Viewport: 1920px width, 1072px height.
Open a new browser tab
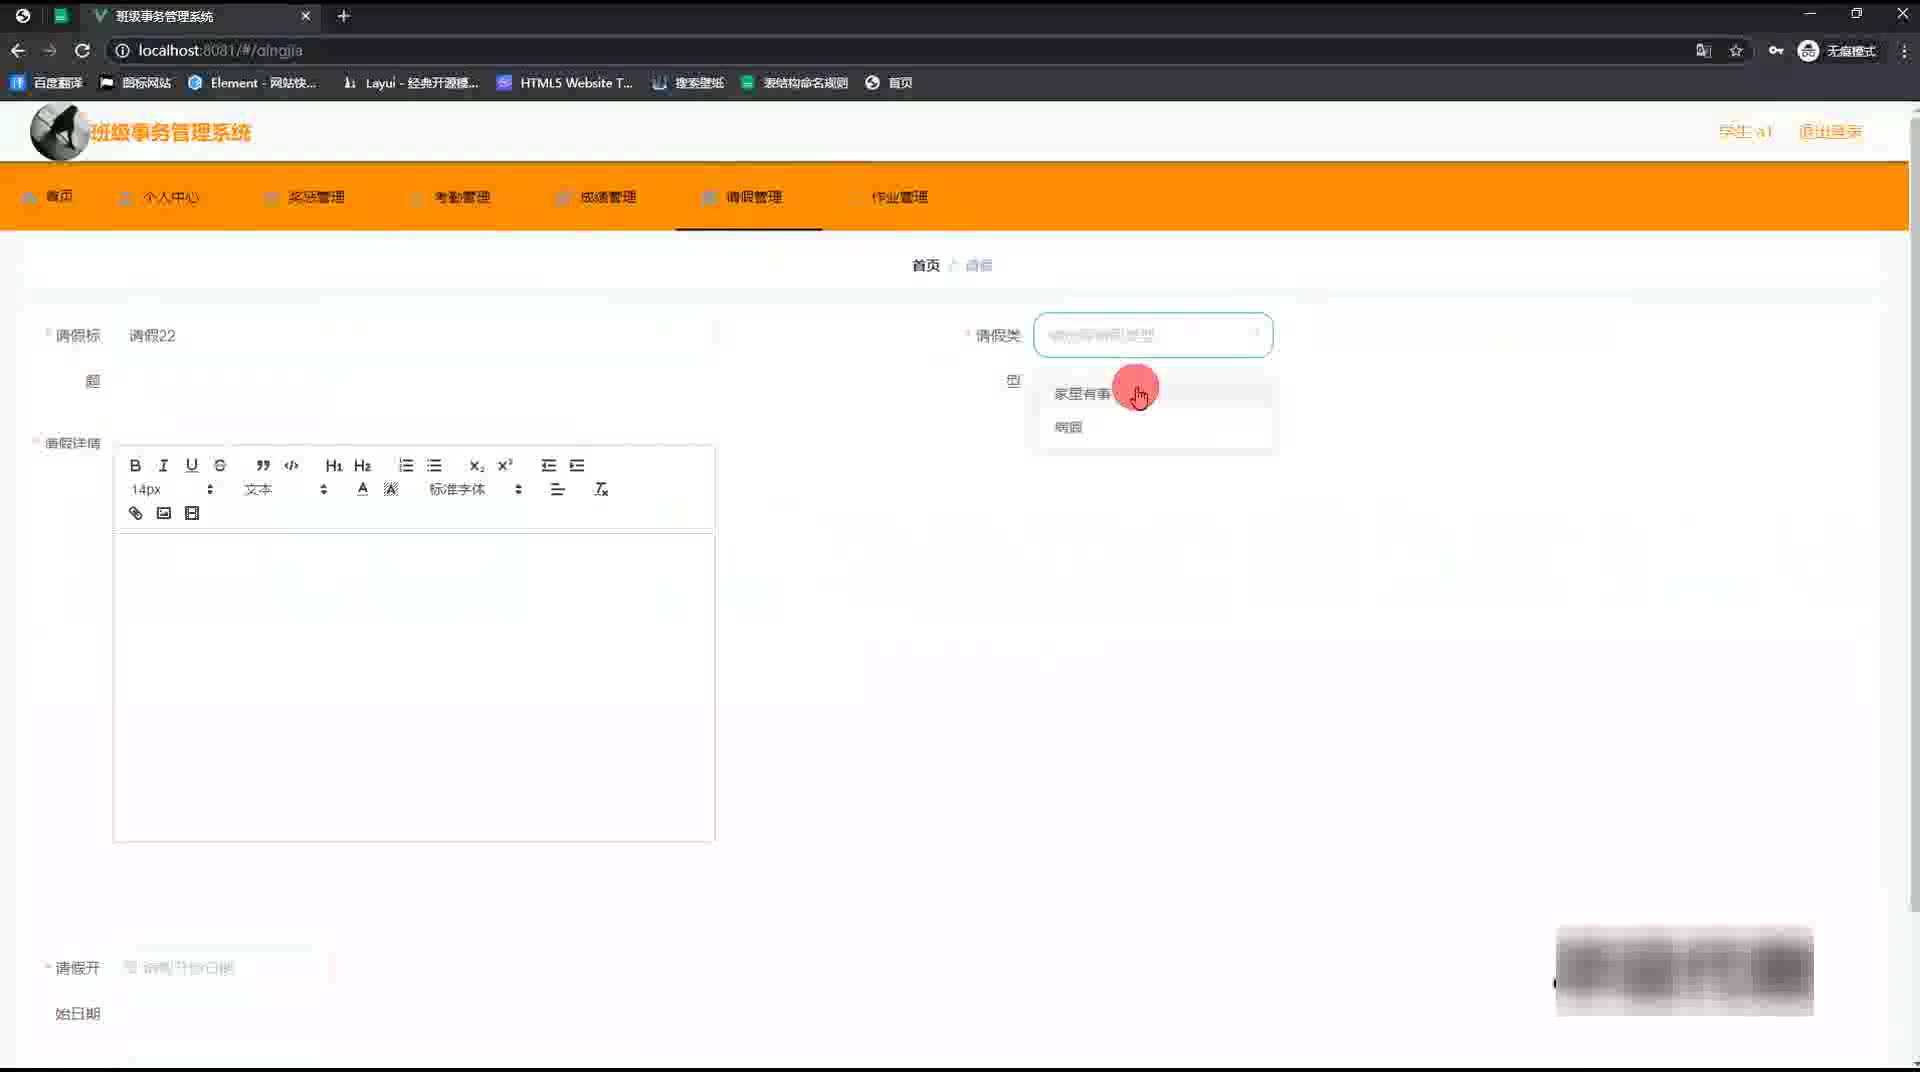pyautogui.click(x=343, y=16)
